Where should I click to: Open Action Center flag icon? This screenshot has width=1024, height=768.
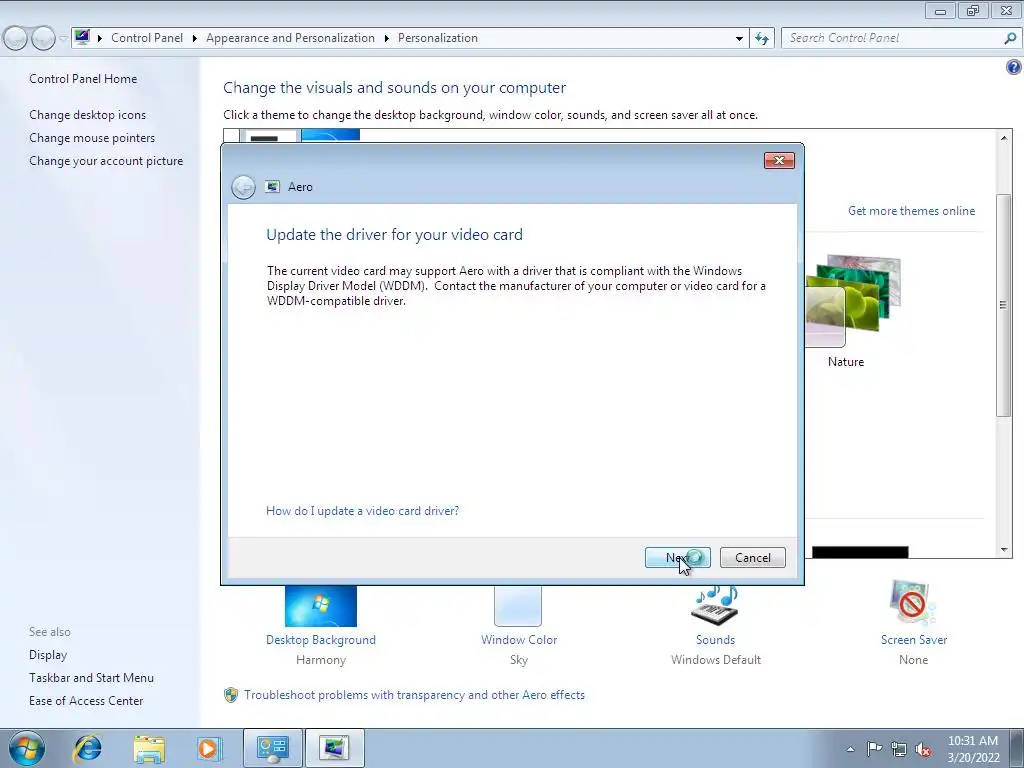click(873, 749)
